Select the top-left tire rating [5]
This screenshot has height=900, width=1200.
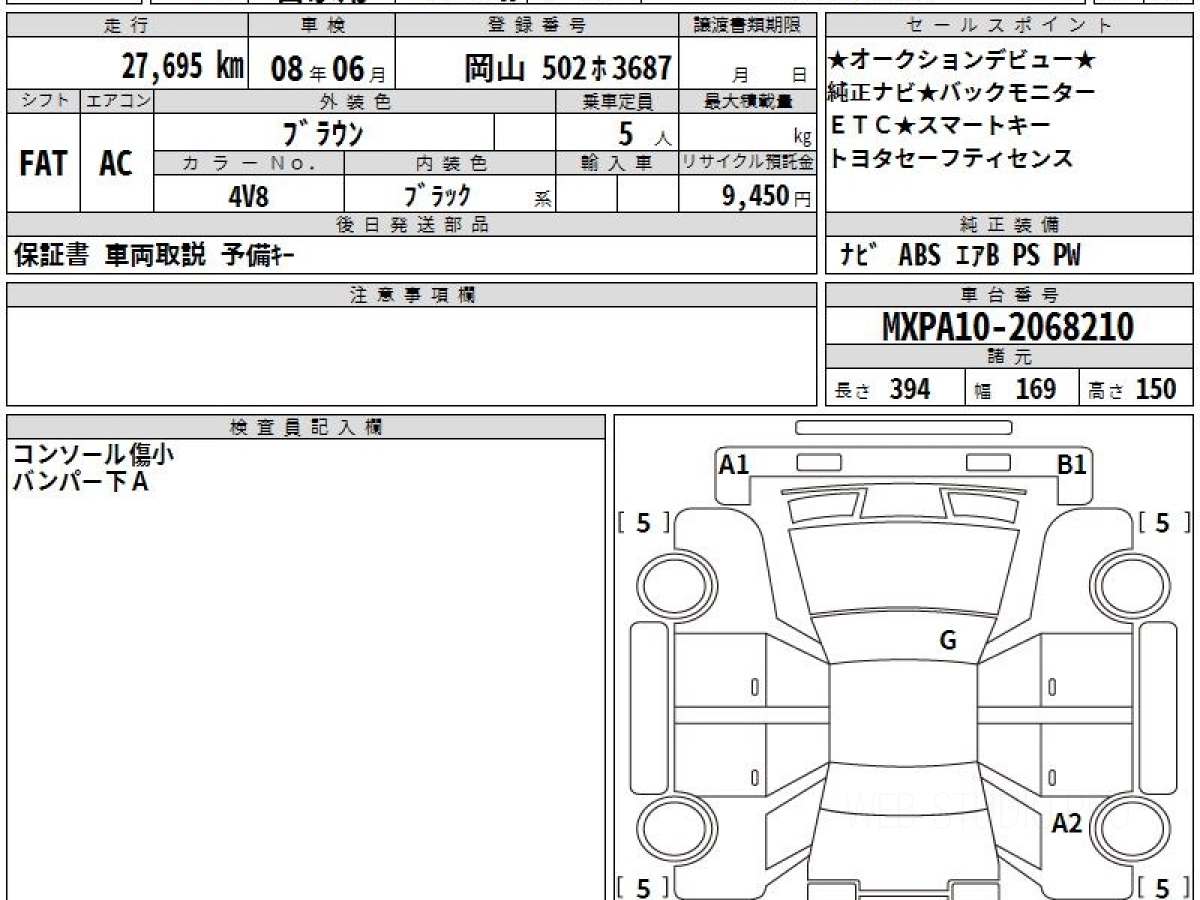(x=643, y=522)
